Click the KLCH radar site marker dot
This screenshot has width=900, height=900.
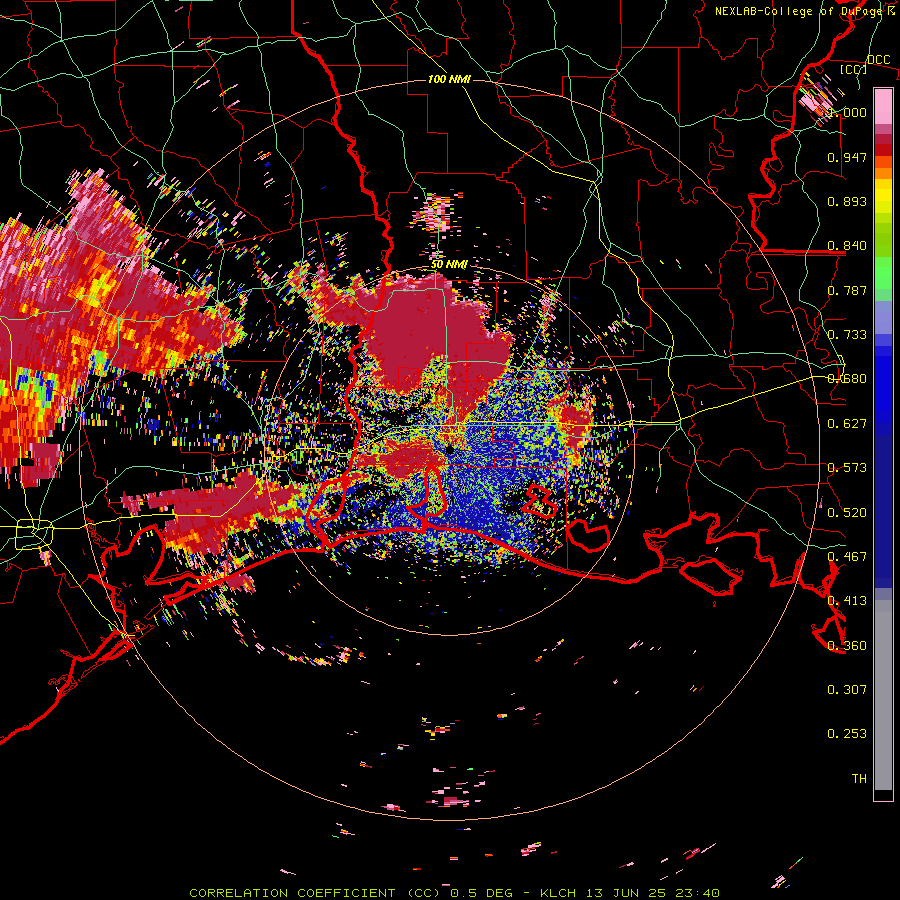[x=450, y=450]
